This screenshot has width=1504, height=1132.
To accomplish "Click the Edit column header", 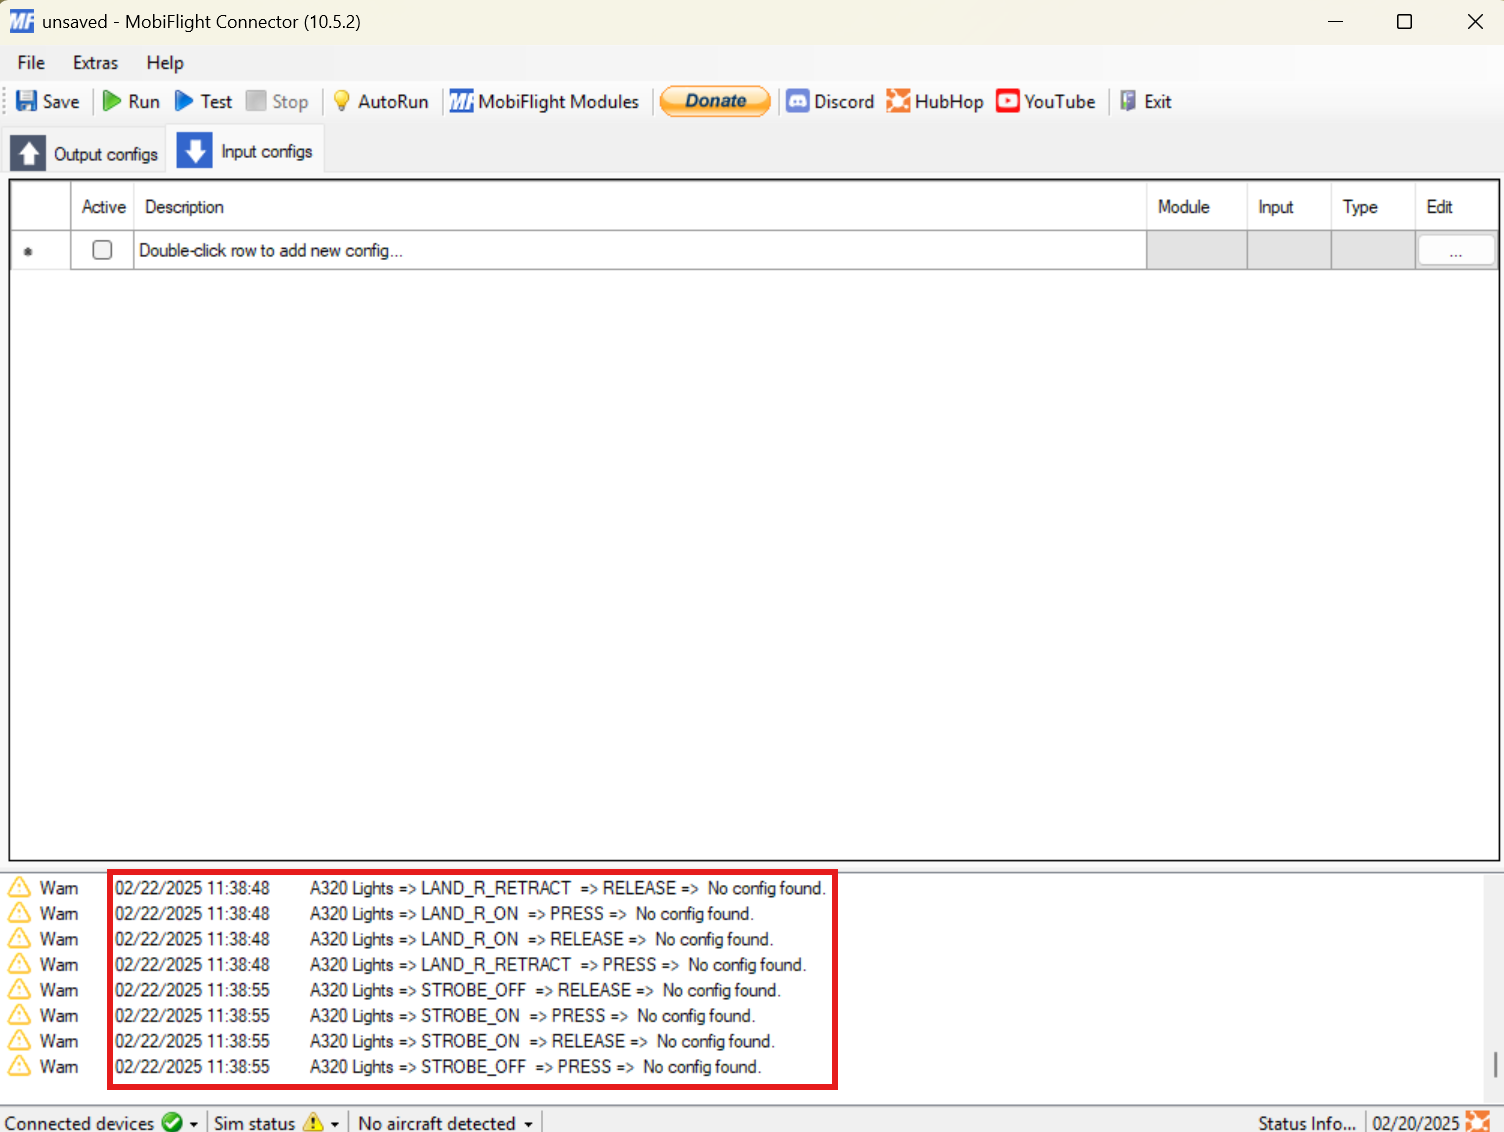I will pyautogui.click(x=1456, y=207).
